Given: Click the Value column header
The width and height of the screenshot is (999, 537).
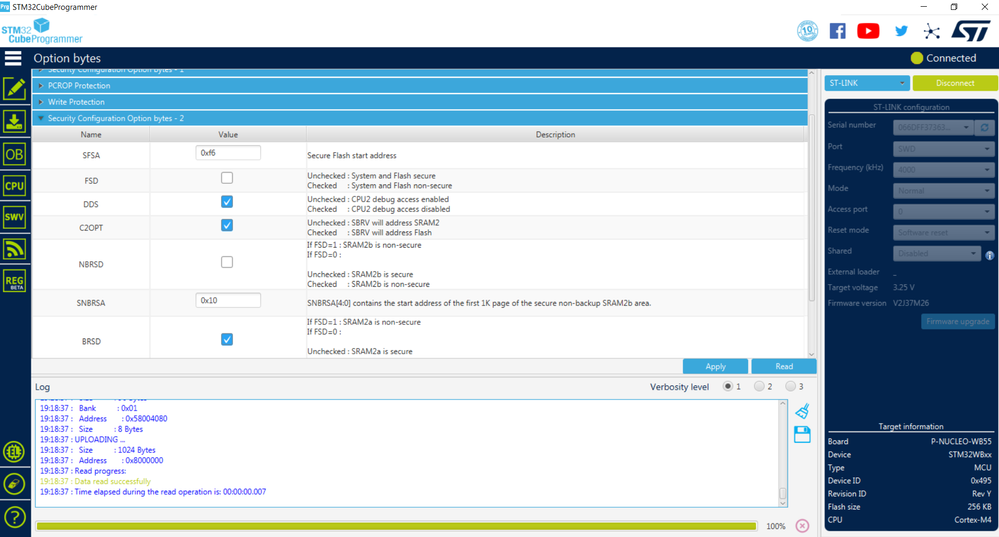Looking at the screenshot, I should click(228, 134).
